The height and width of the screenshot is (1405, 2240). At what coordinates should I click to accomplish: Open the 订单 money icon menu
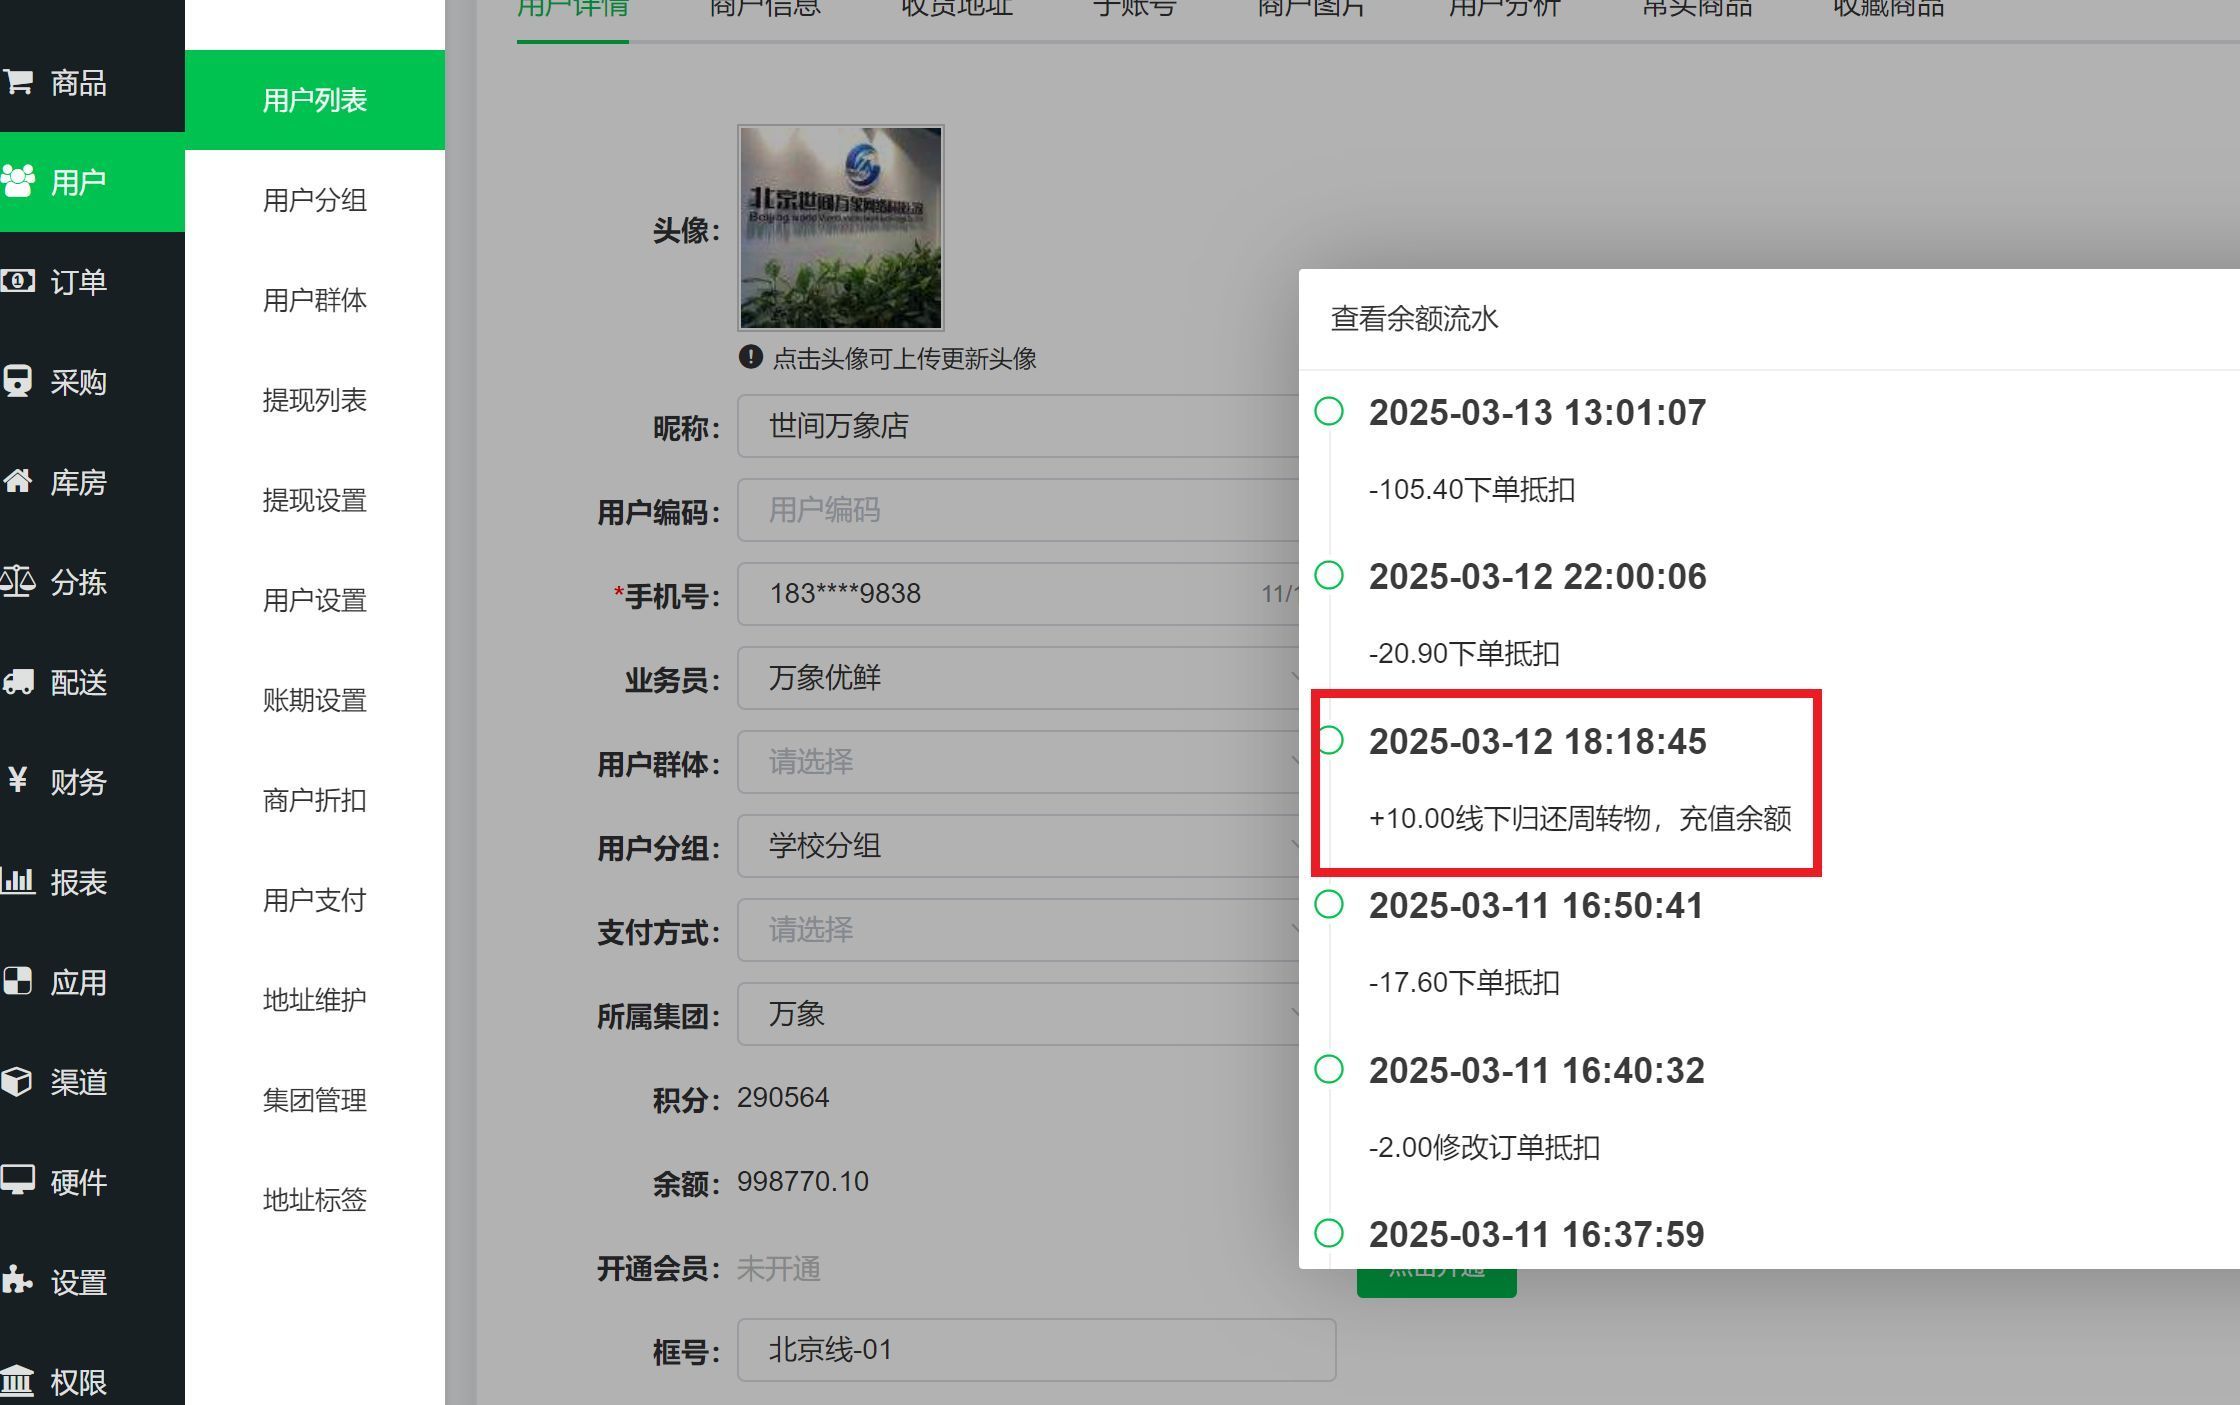19,281
